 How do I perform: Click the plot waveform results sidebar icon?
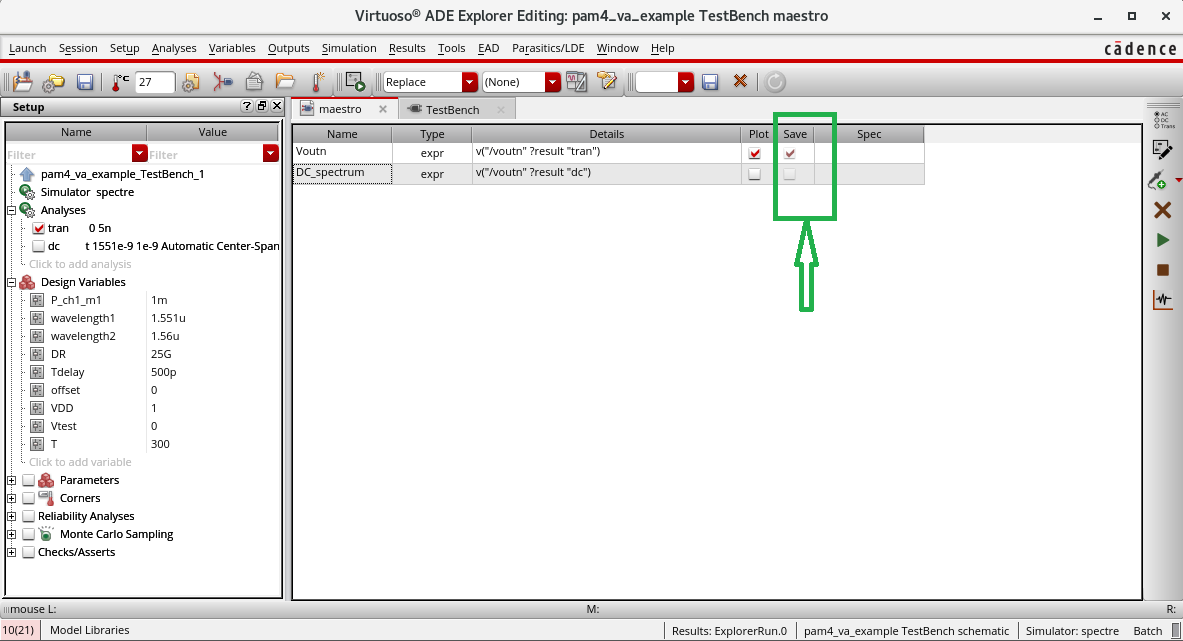point(1163,299)
